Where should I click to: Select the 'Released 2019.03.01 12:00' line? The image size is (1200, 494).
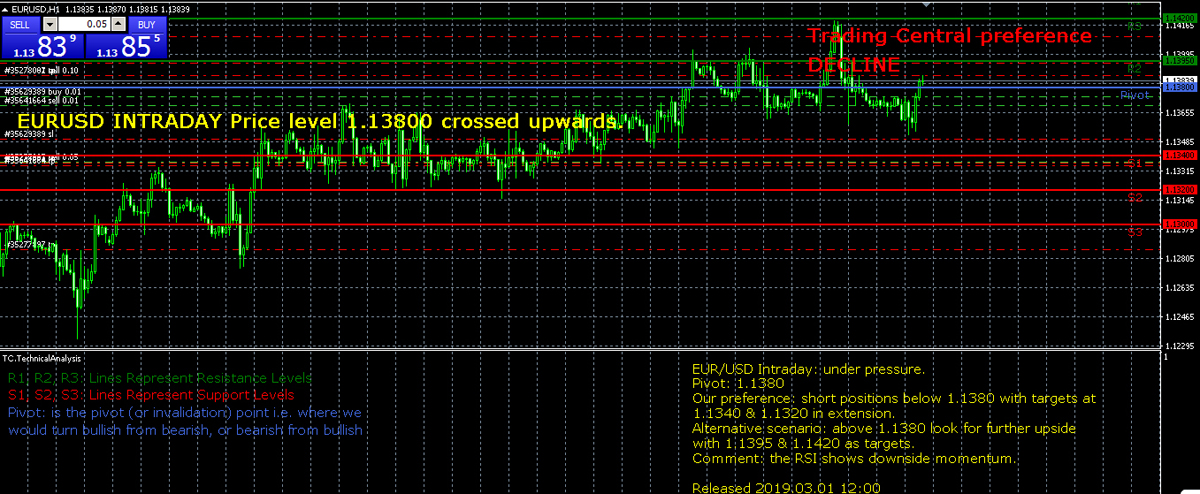click(786, 488)
